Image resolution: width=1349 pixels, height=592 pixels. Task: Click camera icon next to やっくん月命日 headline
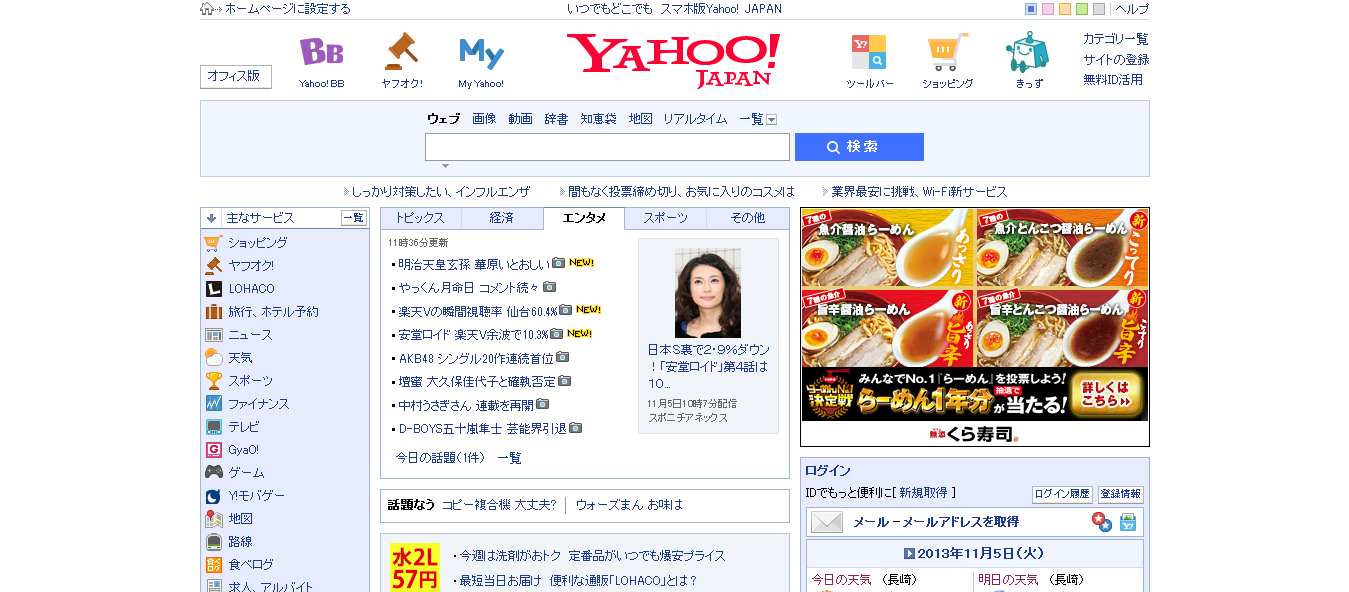[549, 287]
